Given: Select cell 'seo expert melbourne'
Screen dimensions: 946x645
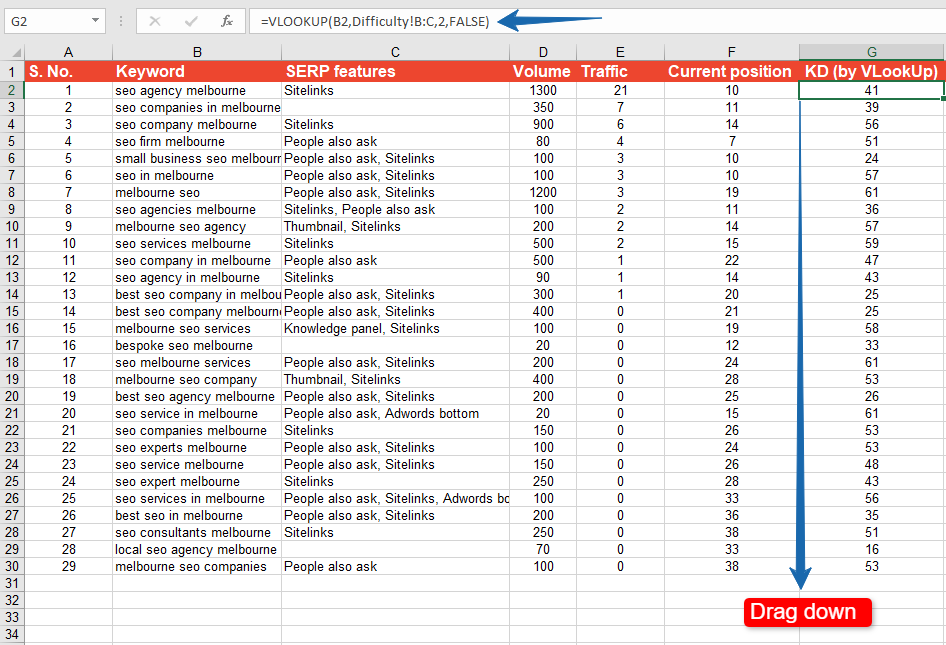Looking at the screenshot, I should point(197,481).
